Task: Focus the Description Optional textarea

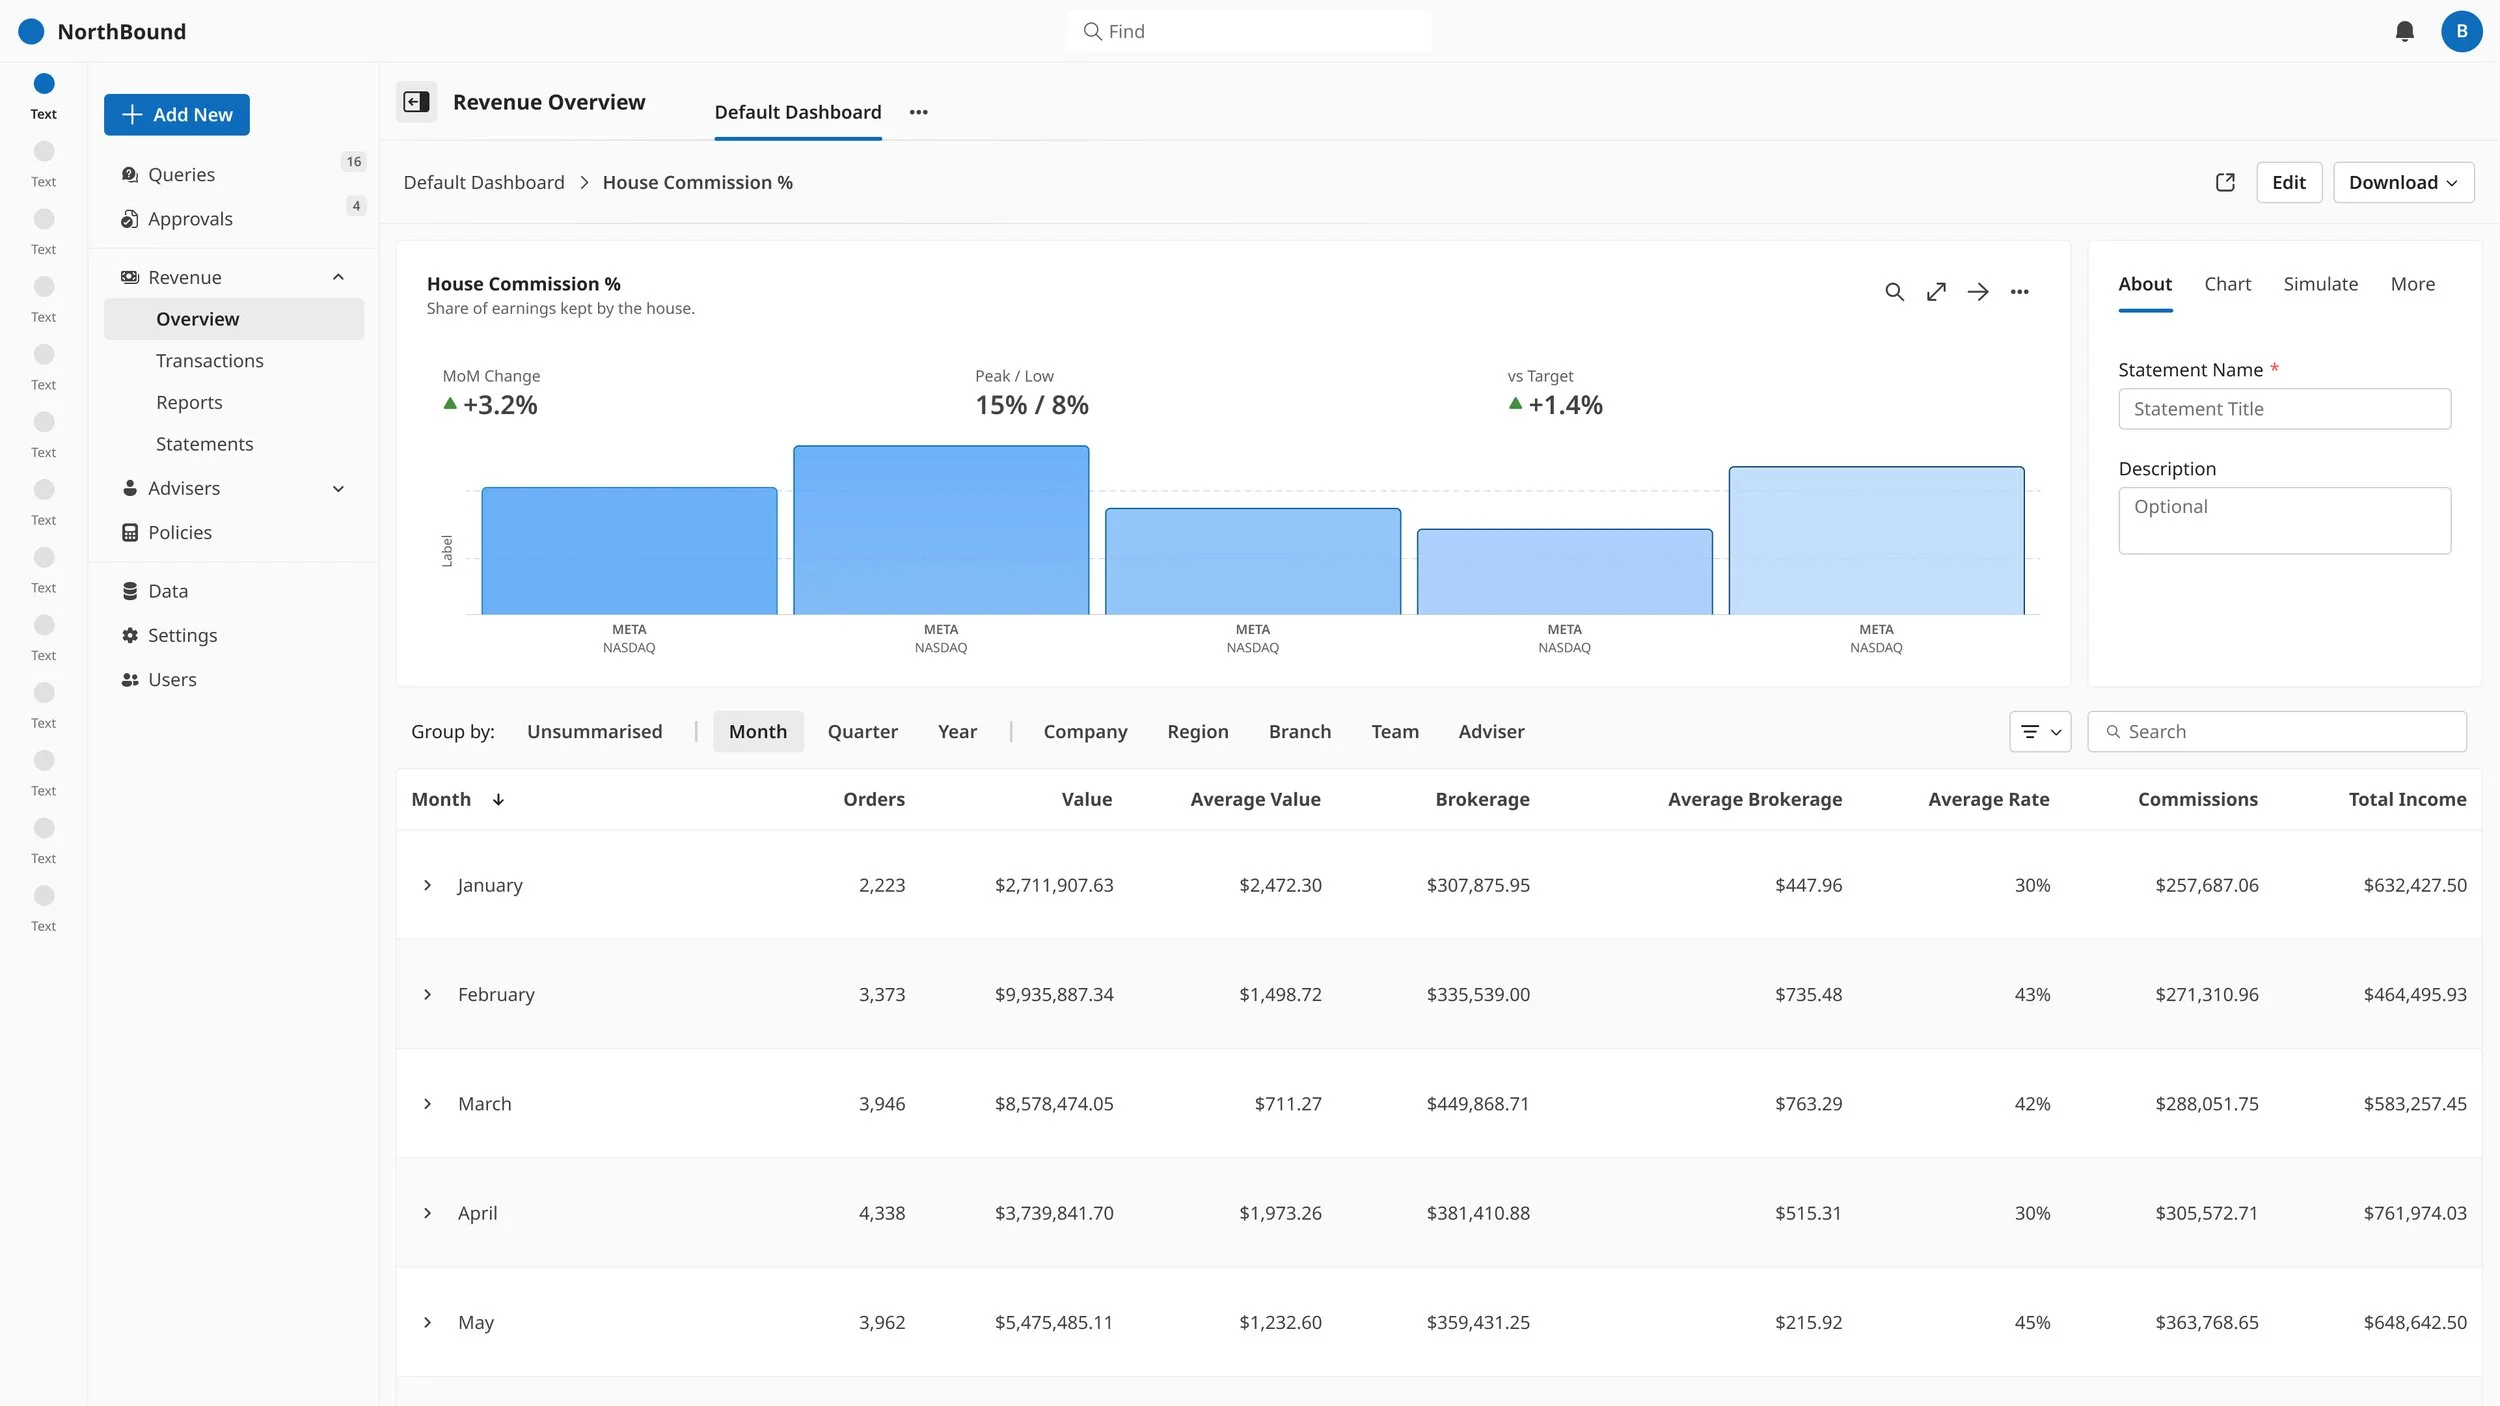Action: (x=2283, y=521)
